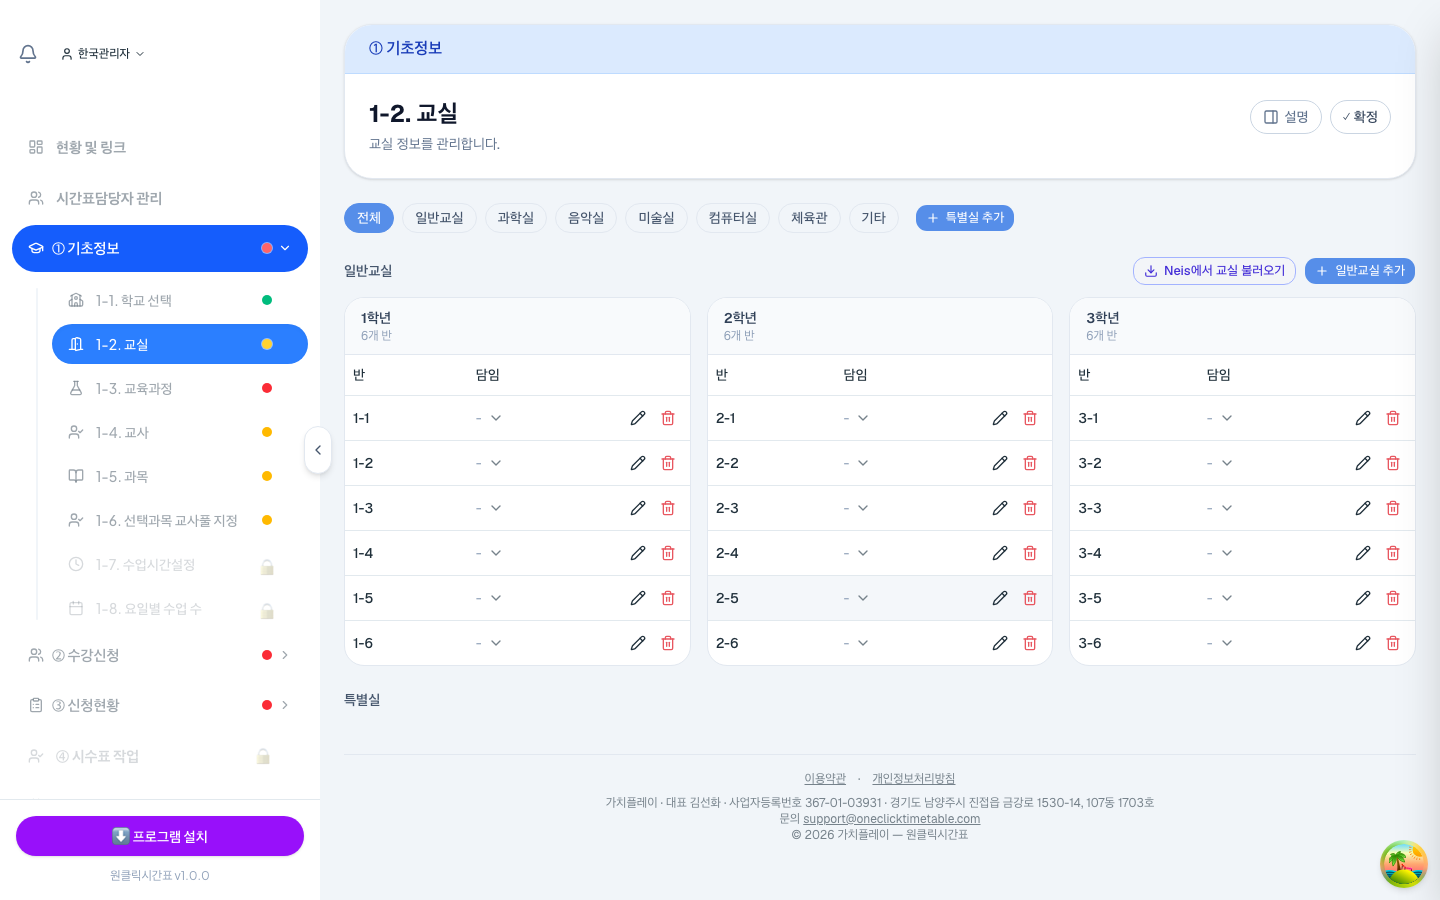Collapse the sidebar with the arrow handle
This screenshot has width=1440, height=900.
pos(318,450)
